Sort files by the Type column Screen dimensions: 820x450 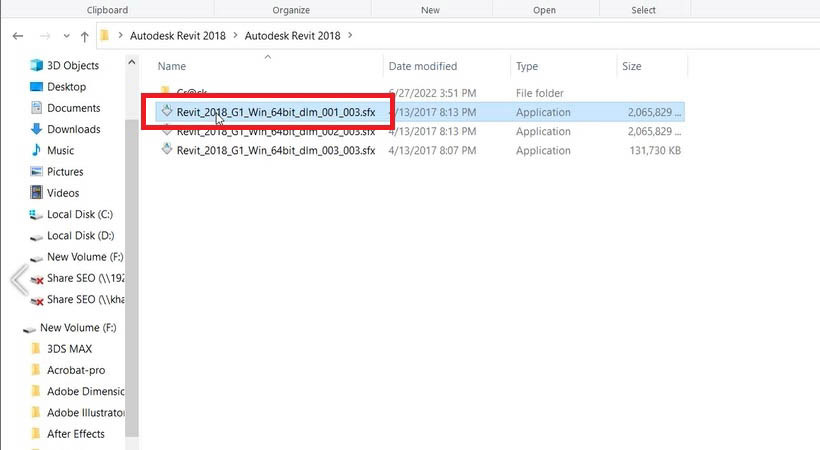(x=527, y=66)
